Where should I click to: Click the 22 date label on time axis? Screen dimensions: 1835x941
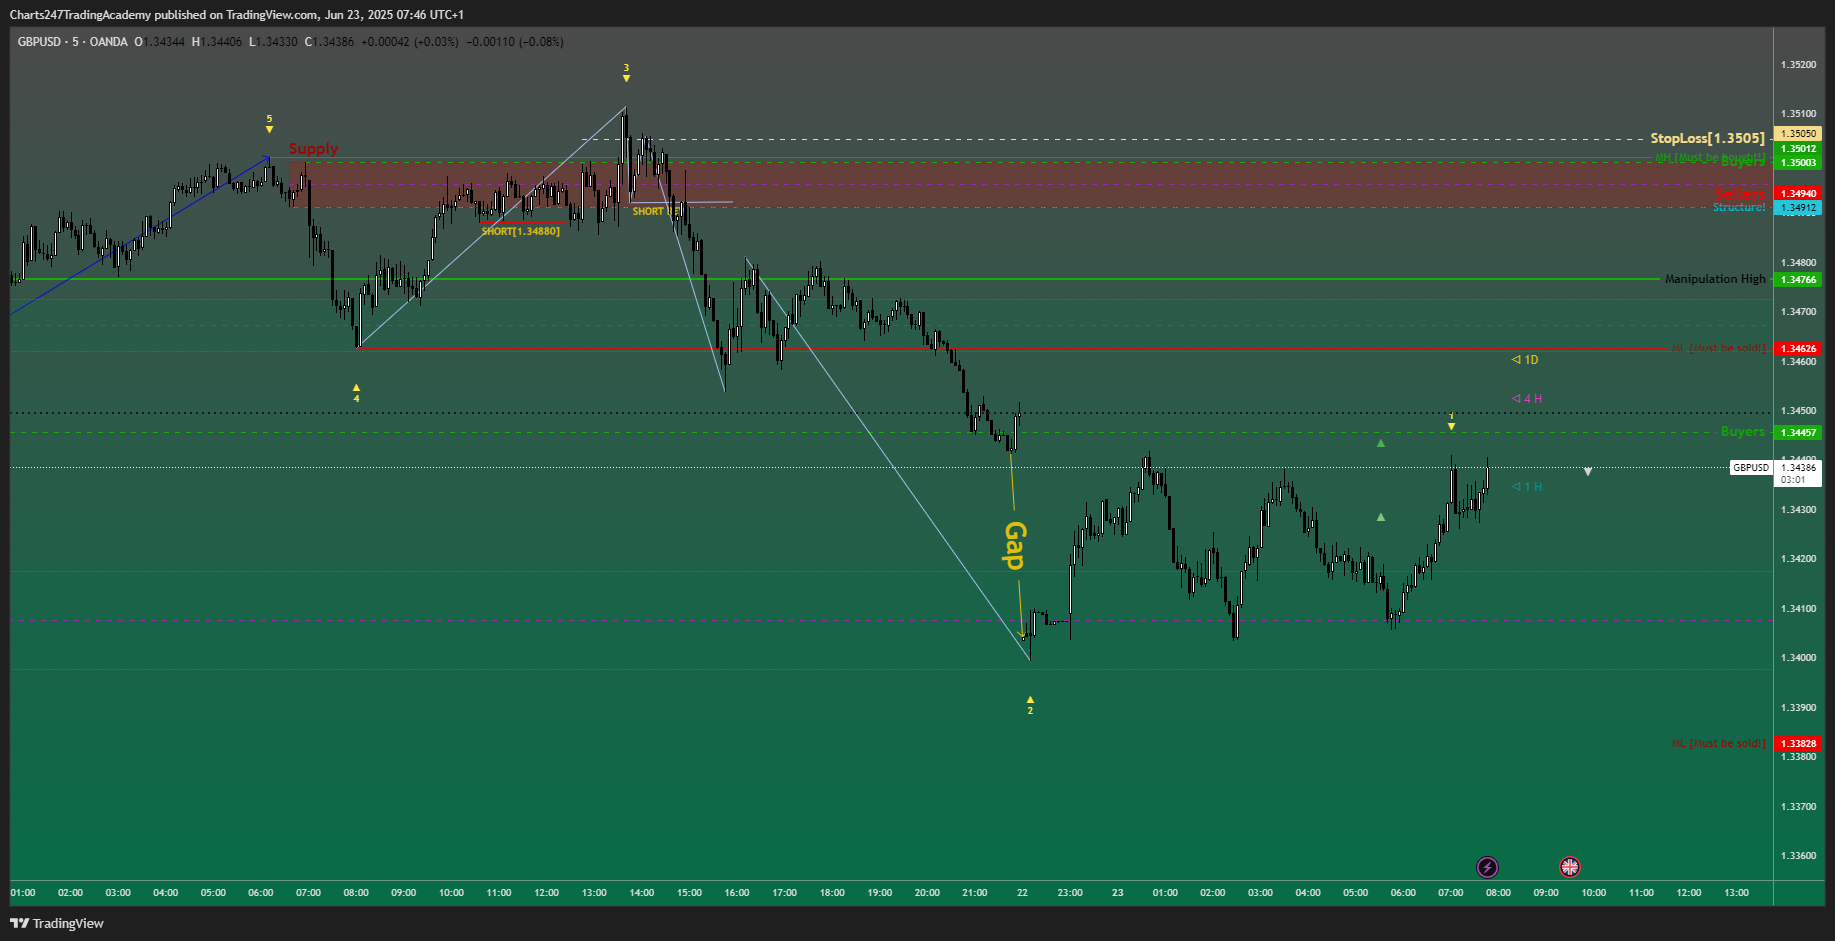[x=1022, y=892]
